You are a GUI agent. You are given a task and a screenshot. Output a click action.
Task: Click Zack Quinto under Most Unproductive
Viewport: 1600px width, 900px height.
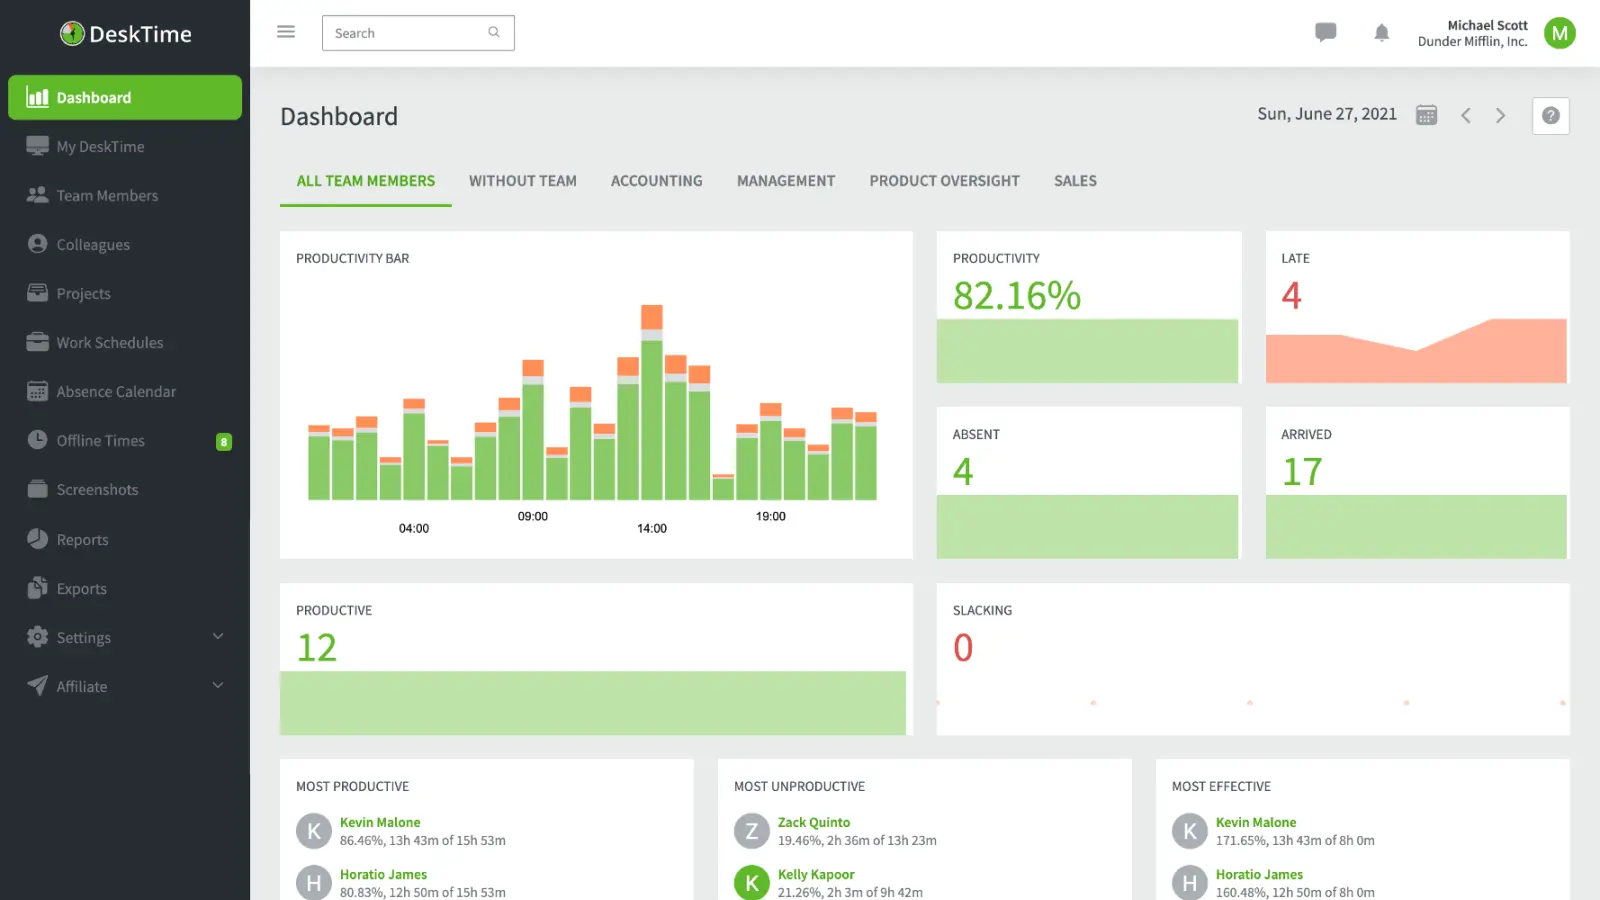click(x=814, y=821)
